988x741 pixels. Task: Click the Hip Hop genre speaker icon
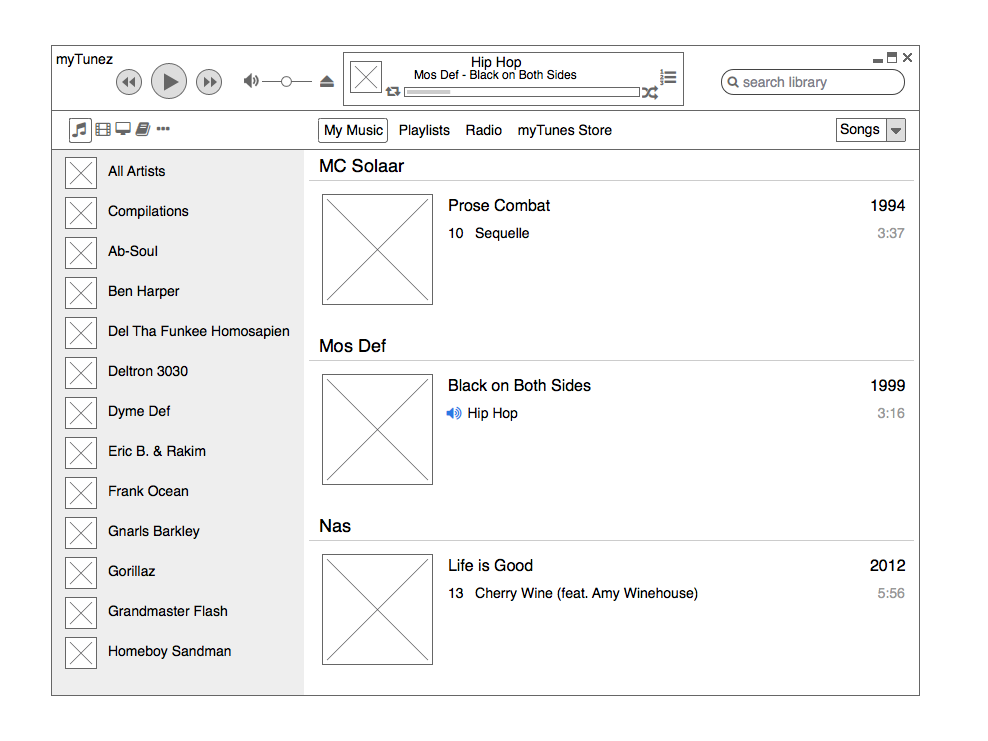[x=455, y=413]
